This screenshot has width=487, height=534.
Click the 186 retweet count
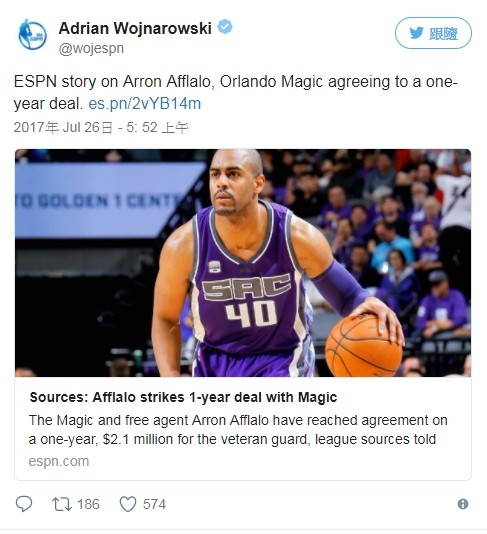[88, 504]
